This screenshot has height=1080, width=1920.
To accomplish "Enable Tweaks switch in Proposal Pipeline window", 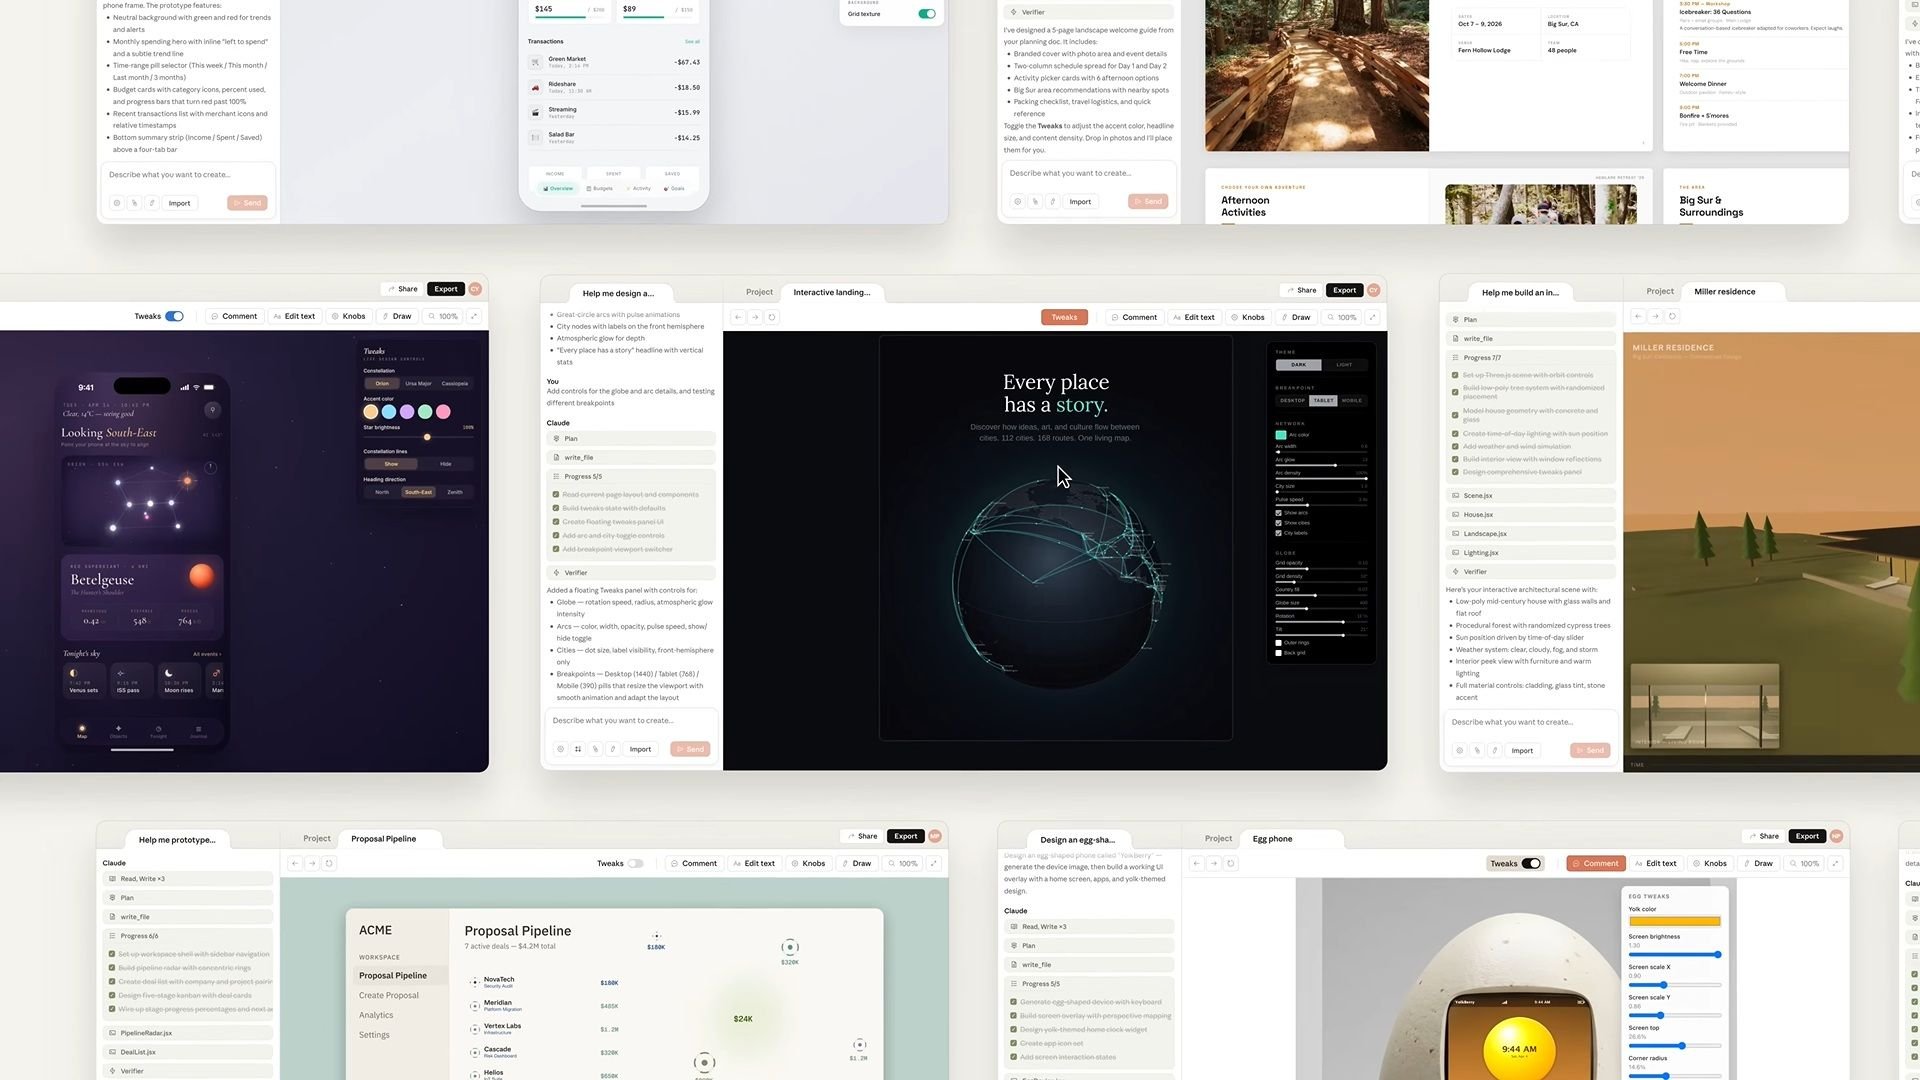I will pyautogui.click(x=635, y=863).
